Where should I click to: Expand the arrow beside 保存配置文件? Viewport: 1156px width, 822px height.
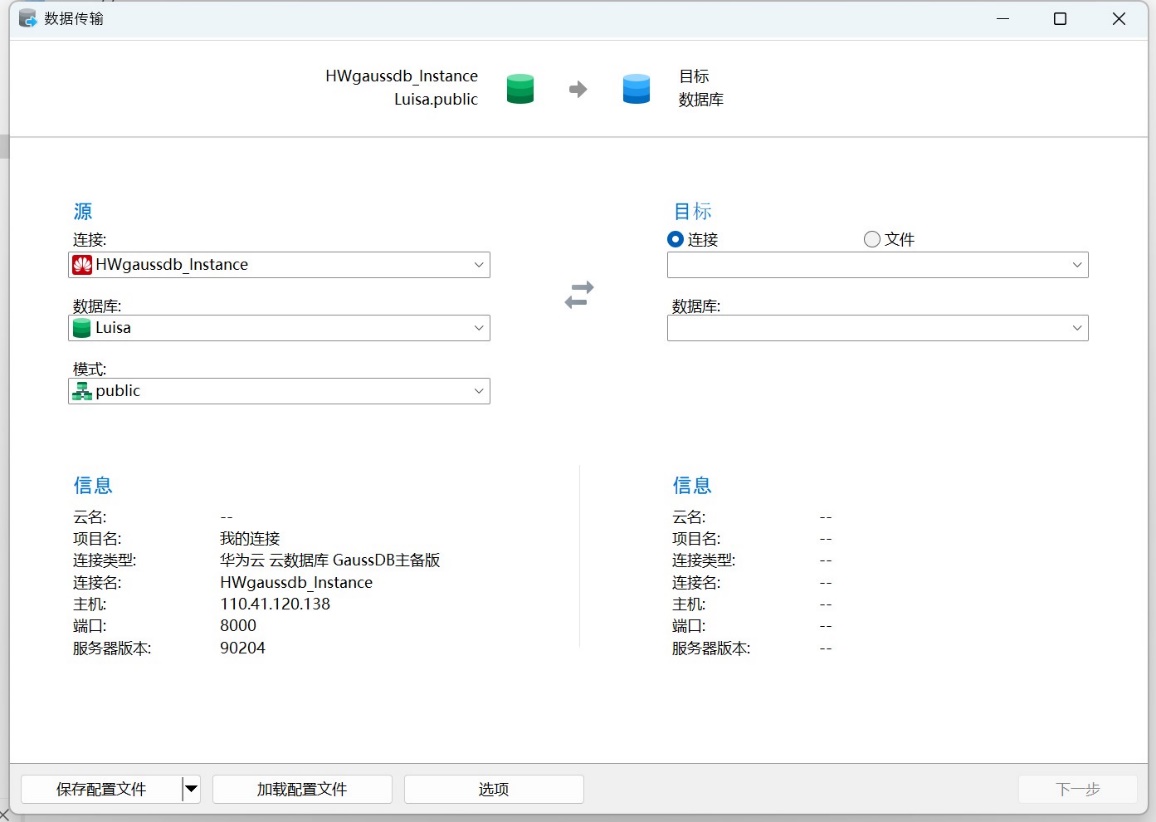(x=191, y=789)
